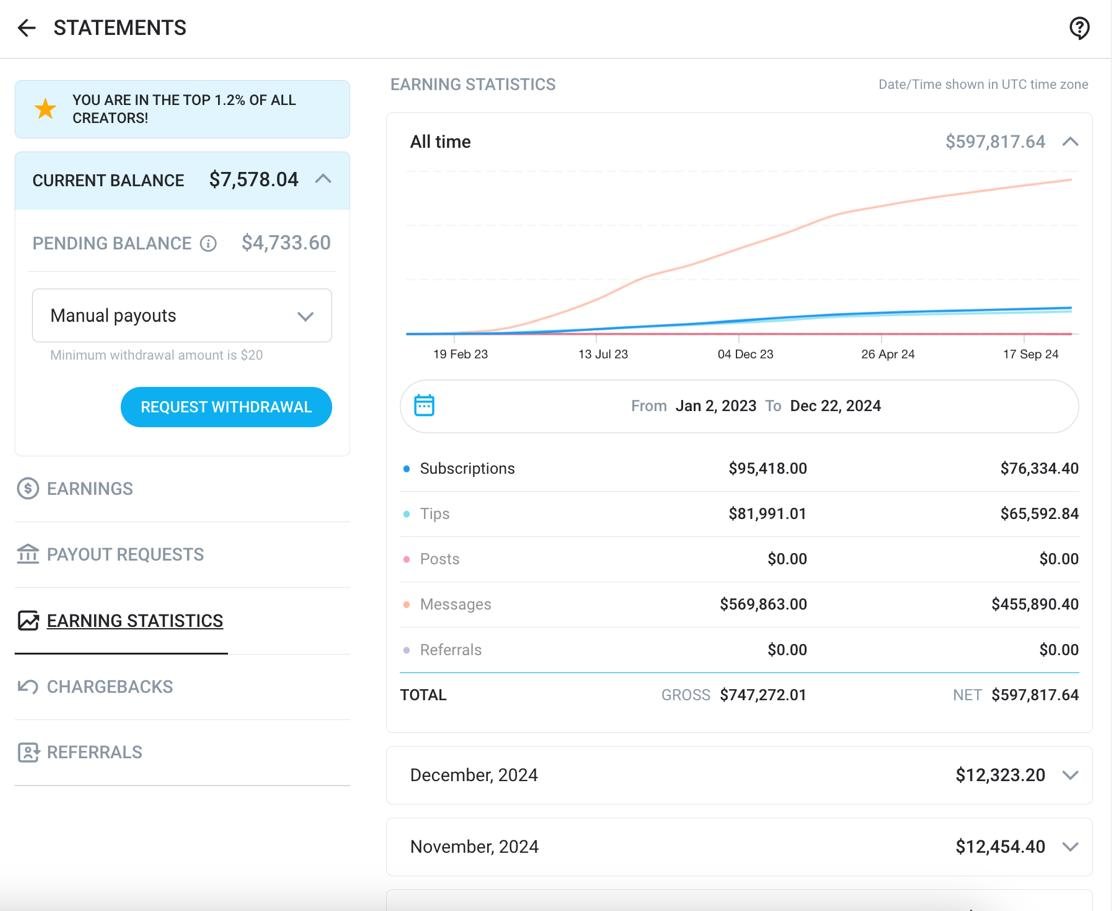Click the Messages salmon legend dot

tap(406, 605)
